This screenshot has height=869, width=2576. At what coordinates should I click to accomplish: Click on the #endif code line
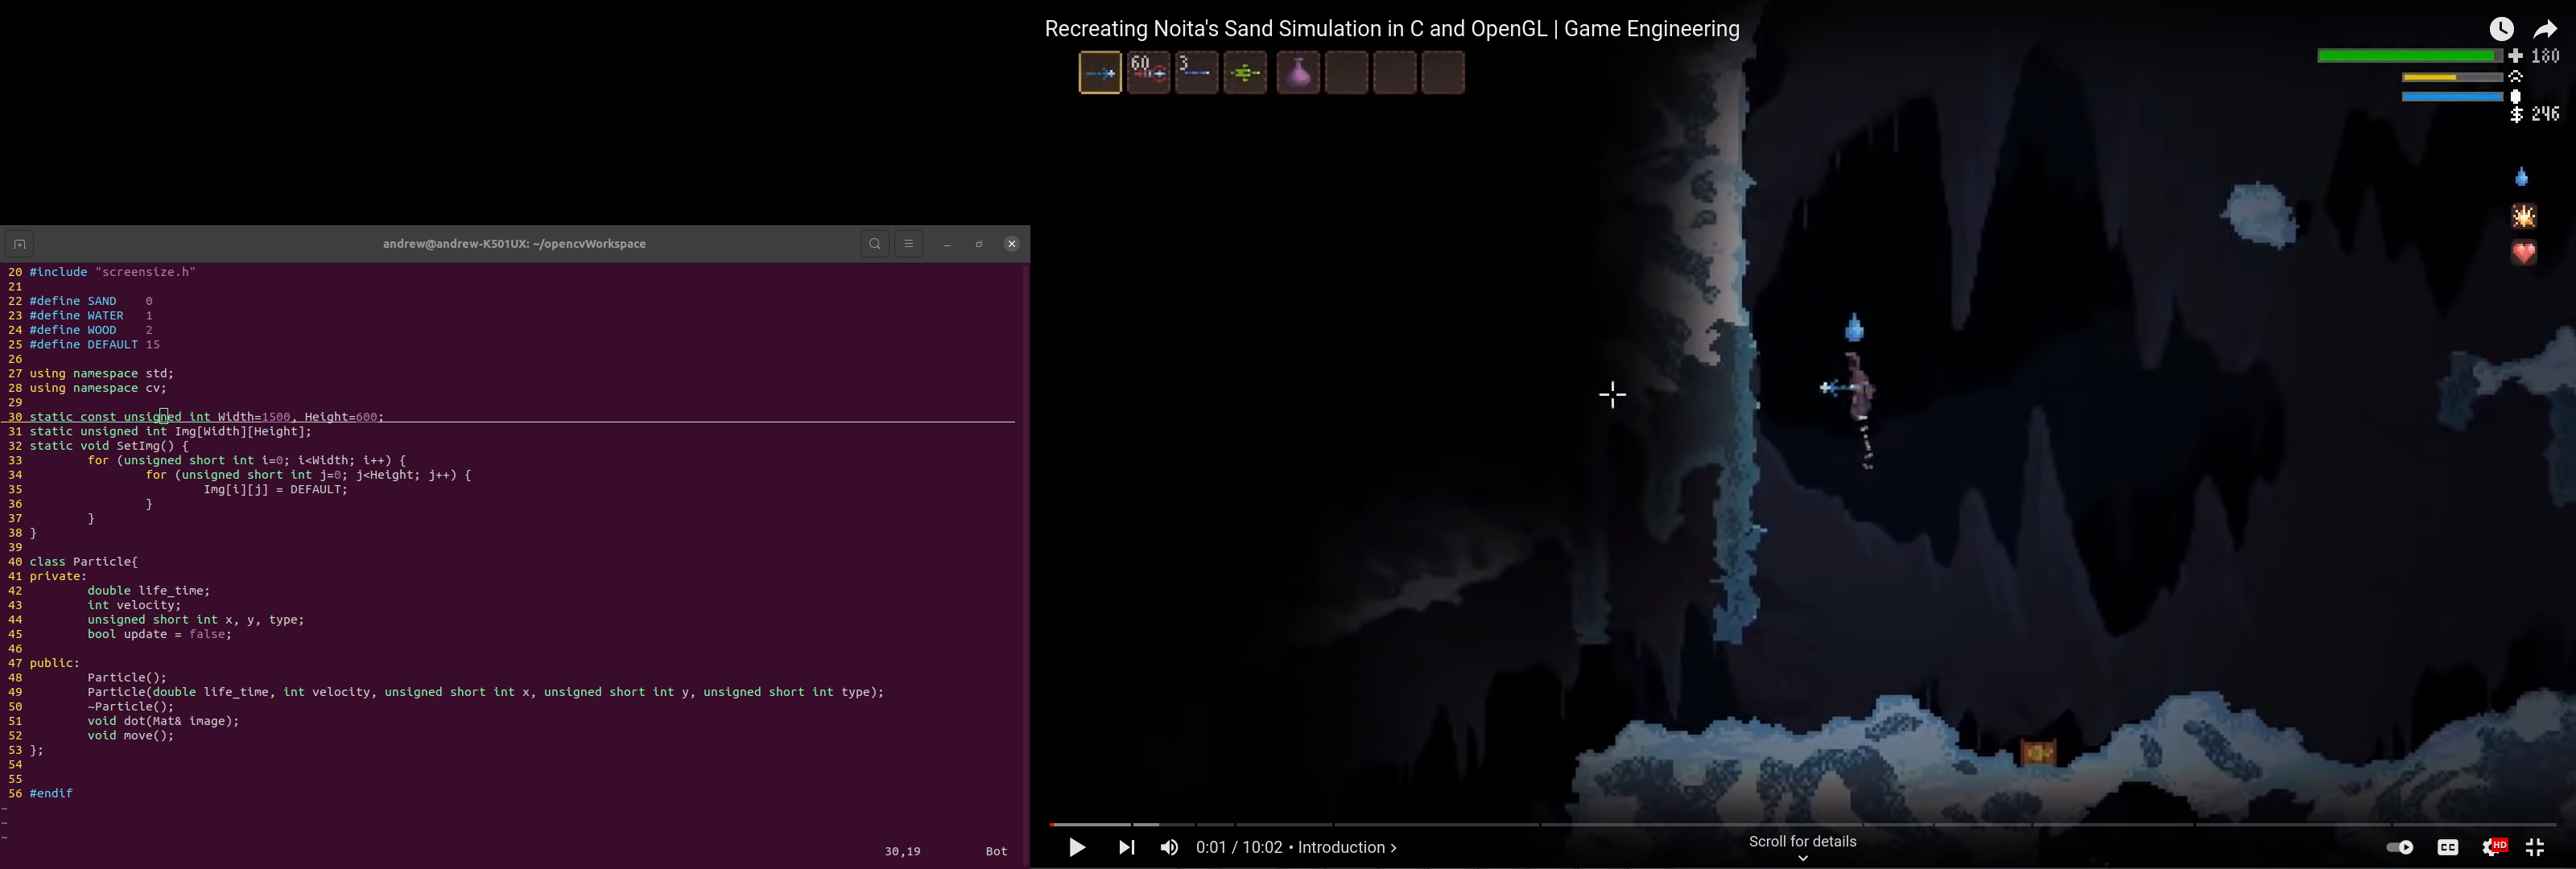(51, 793)
